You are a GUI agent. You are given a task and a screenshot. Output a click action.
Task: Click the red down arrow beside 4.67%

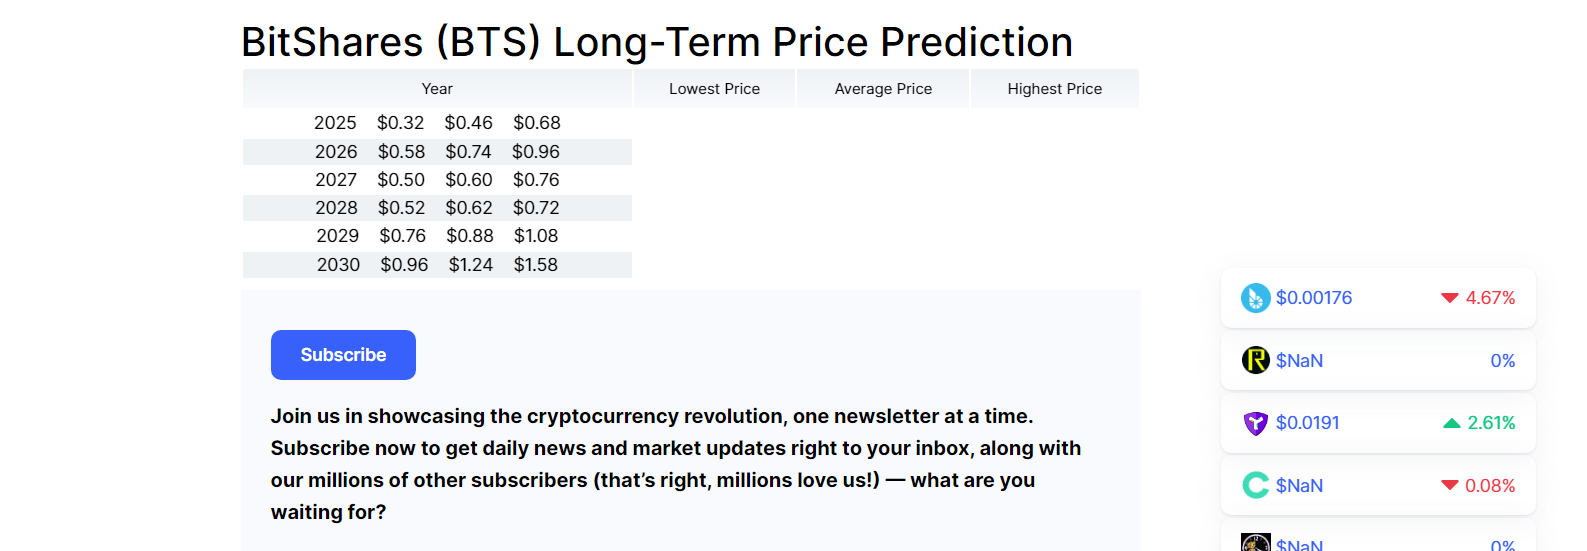pos(1450,298)
